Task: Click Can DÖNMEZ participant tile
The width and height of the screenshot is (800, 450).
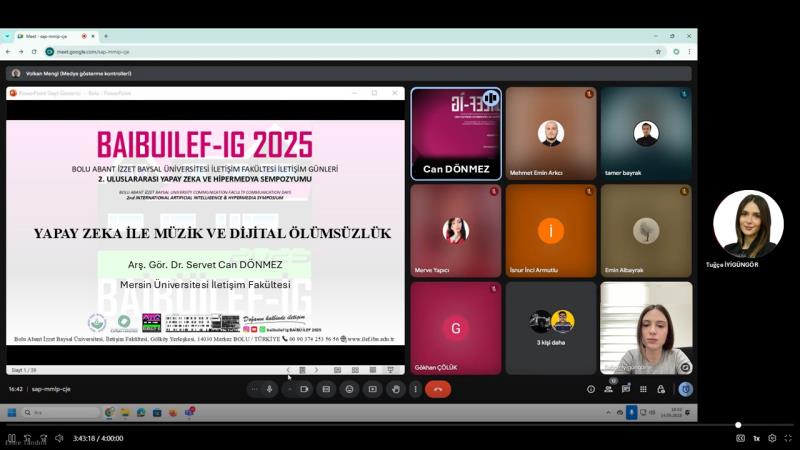Action: coord(456,134)
